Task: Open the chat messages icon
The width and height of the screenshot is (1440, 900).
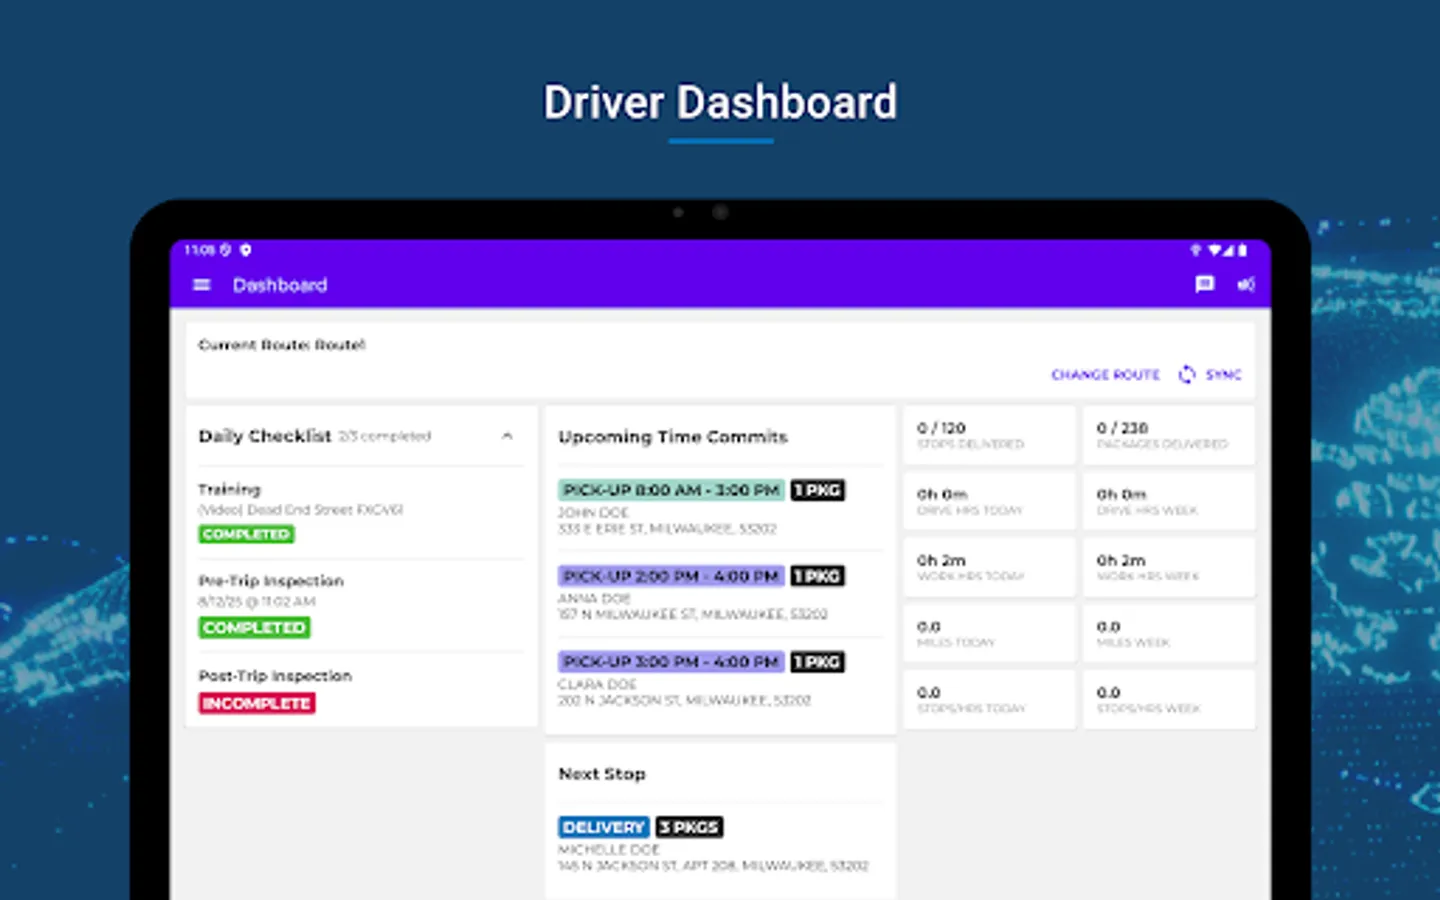Action: (1204, 285)
